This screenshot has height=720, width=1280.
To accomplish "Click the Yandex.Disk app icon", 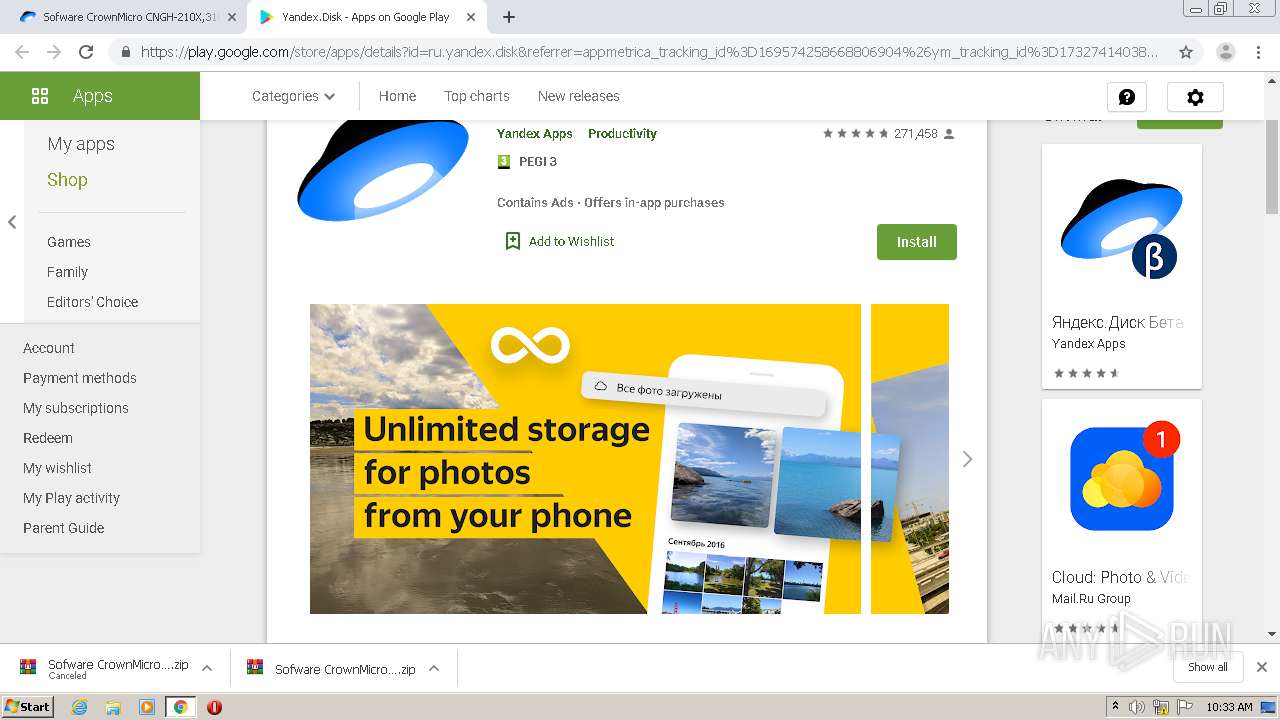I will tap(383, 171).
